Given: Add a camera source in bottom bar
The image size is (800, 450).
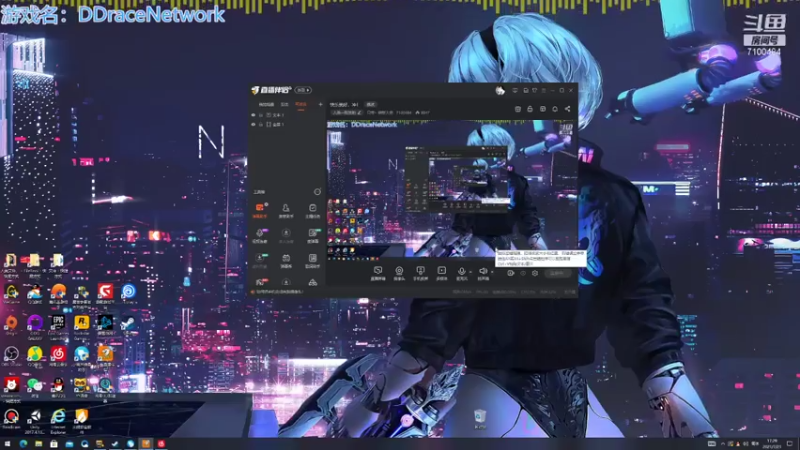Looking at the screenshot, I should pos(399,271).
